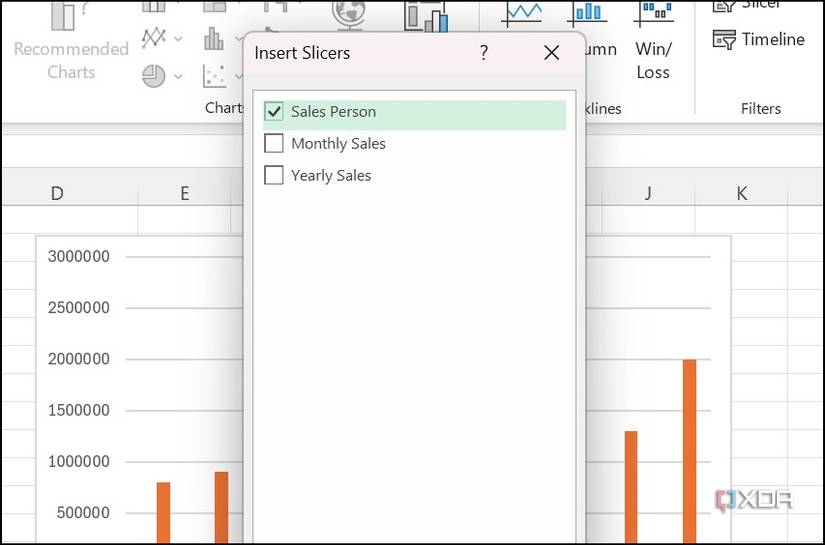Click the Win/Loss label
The width and height of the screenshot is (825, 545).
(653, 60)
